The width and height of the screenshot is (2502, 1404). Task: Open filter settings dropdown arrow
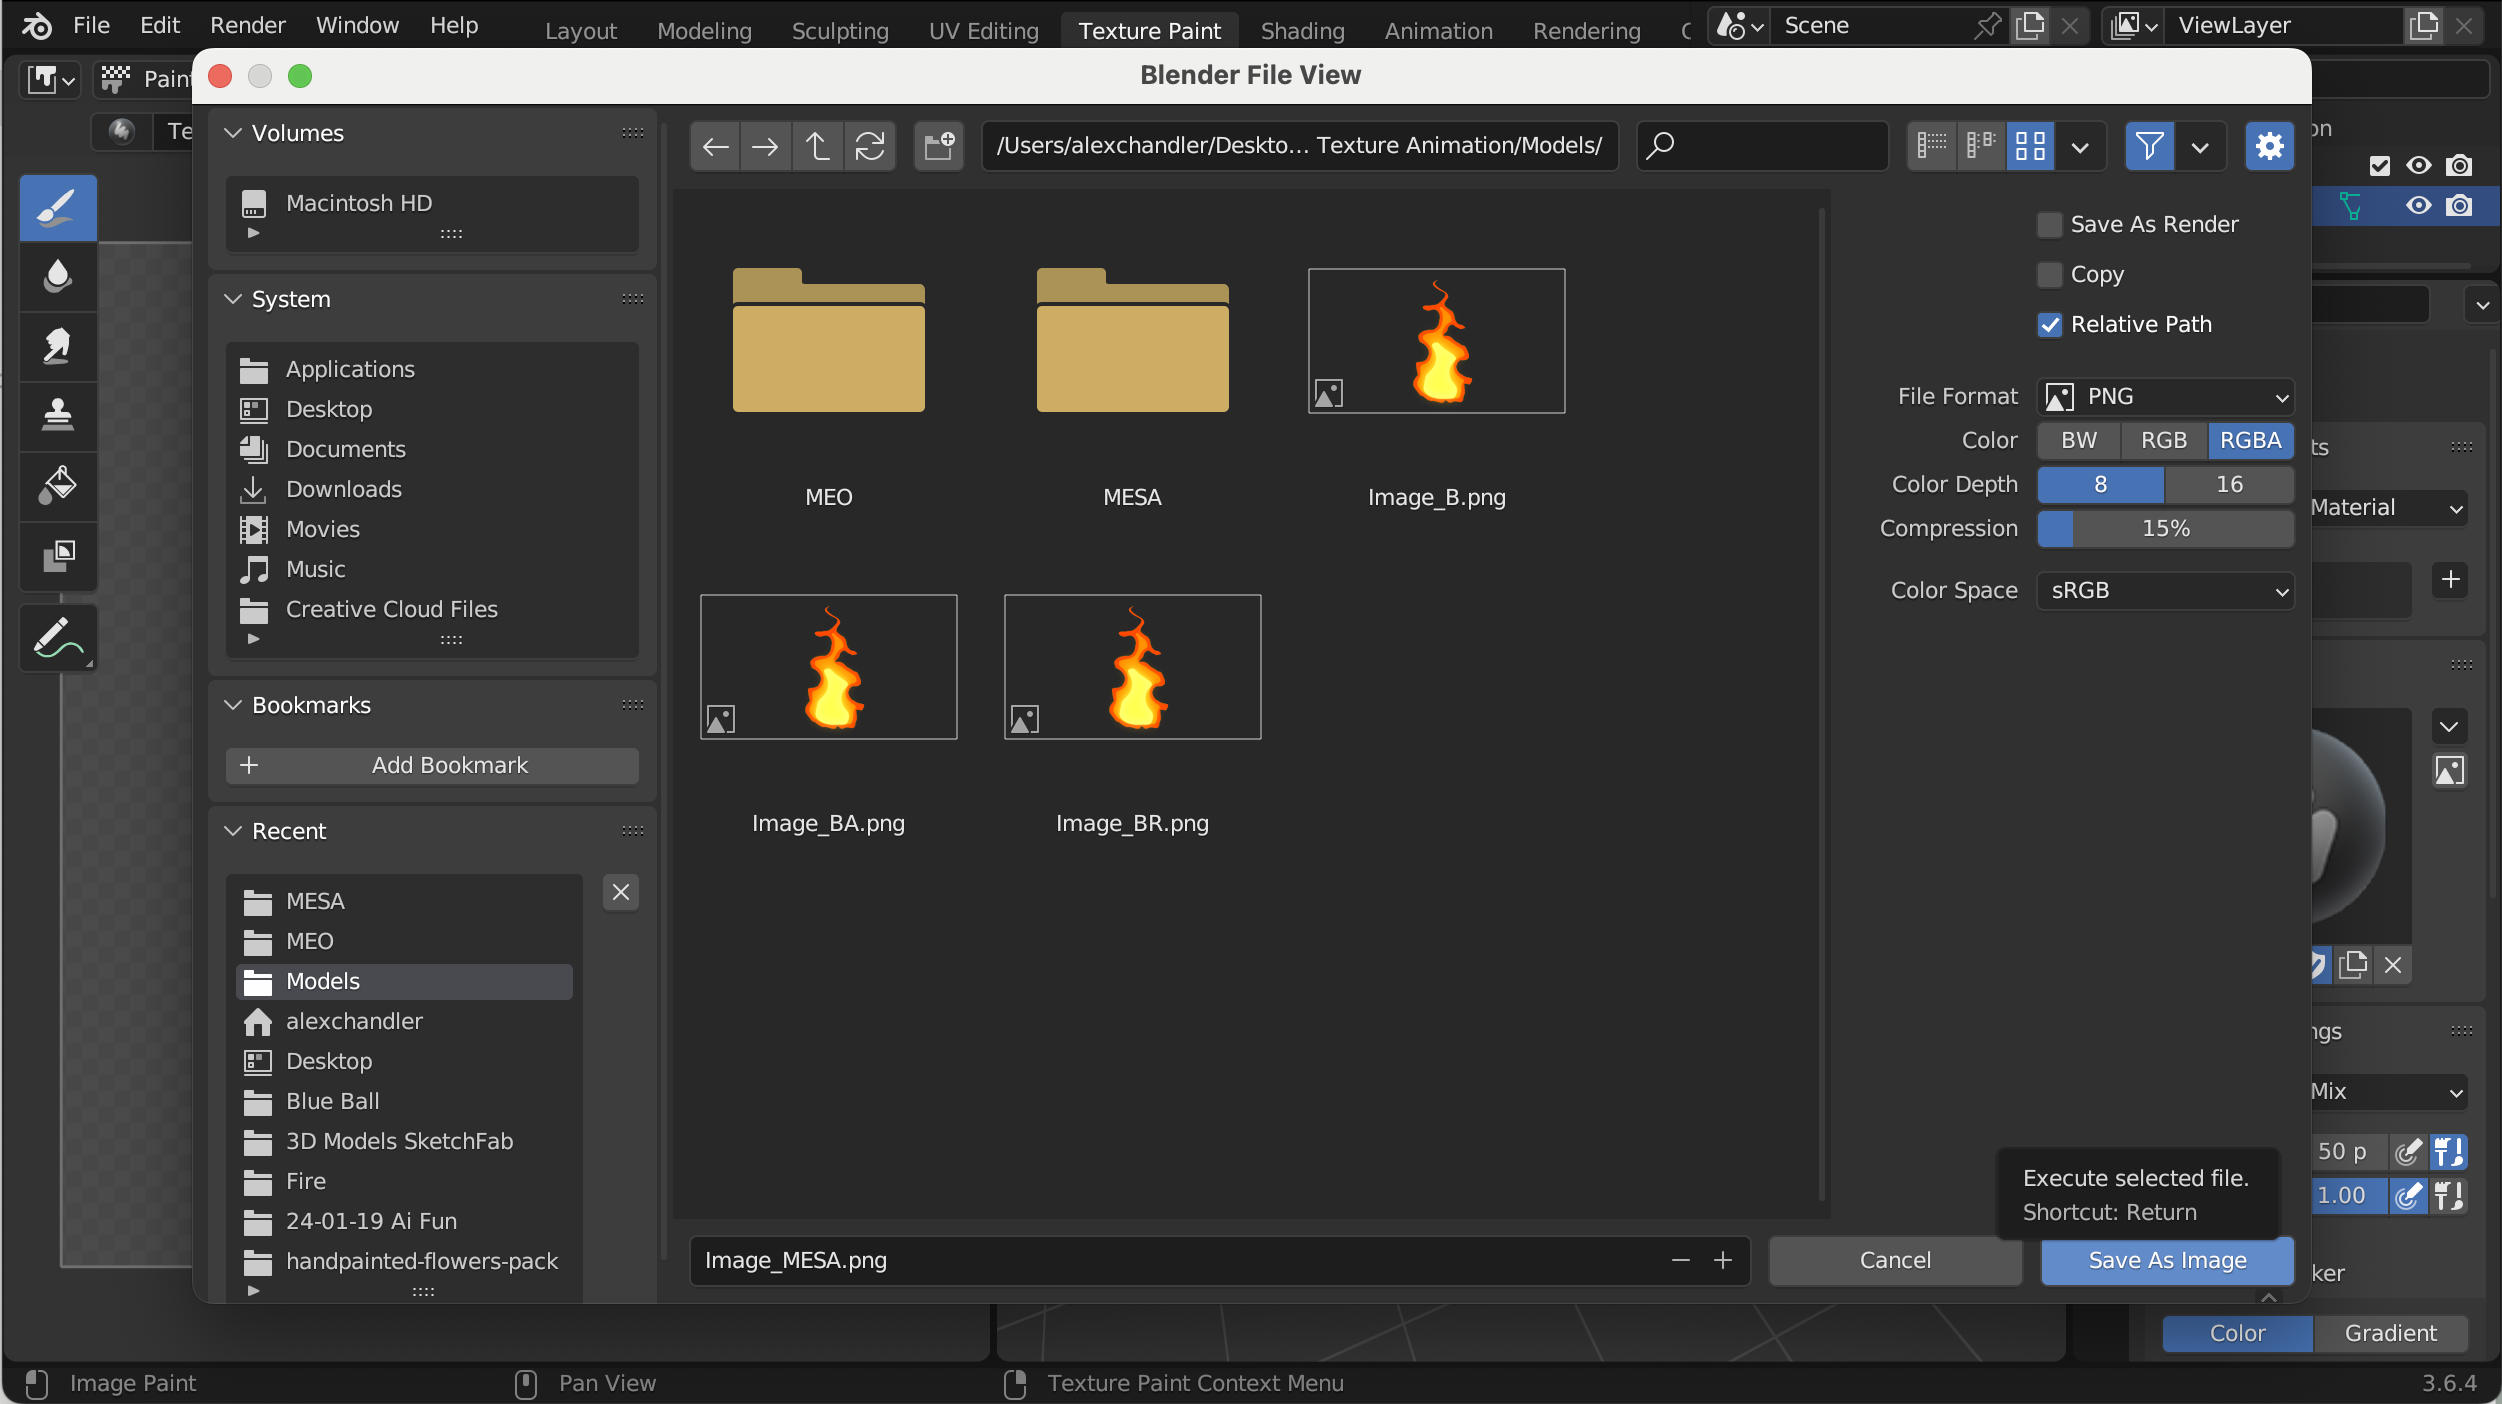pos(2200,146)
